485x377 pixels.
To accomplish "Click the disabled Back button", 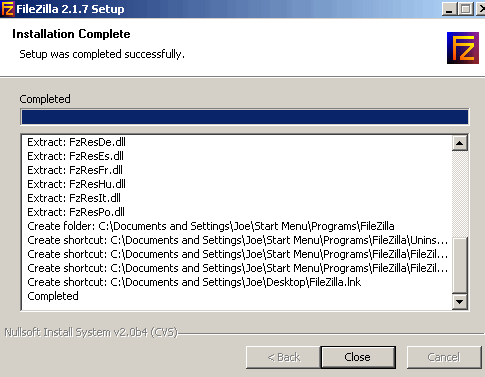I will (284, 357).
